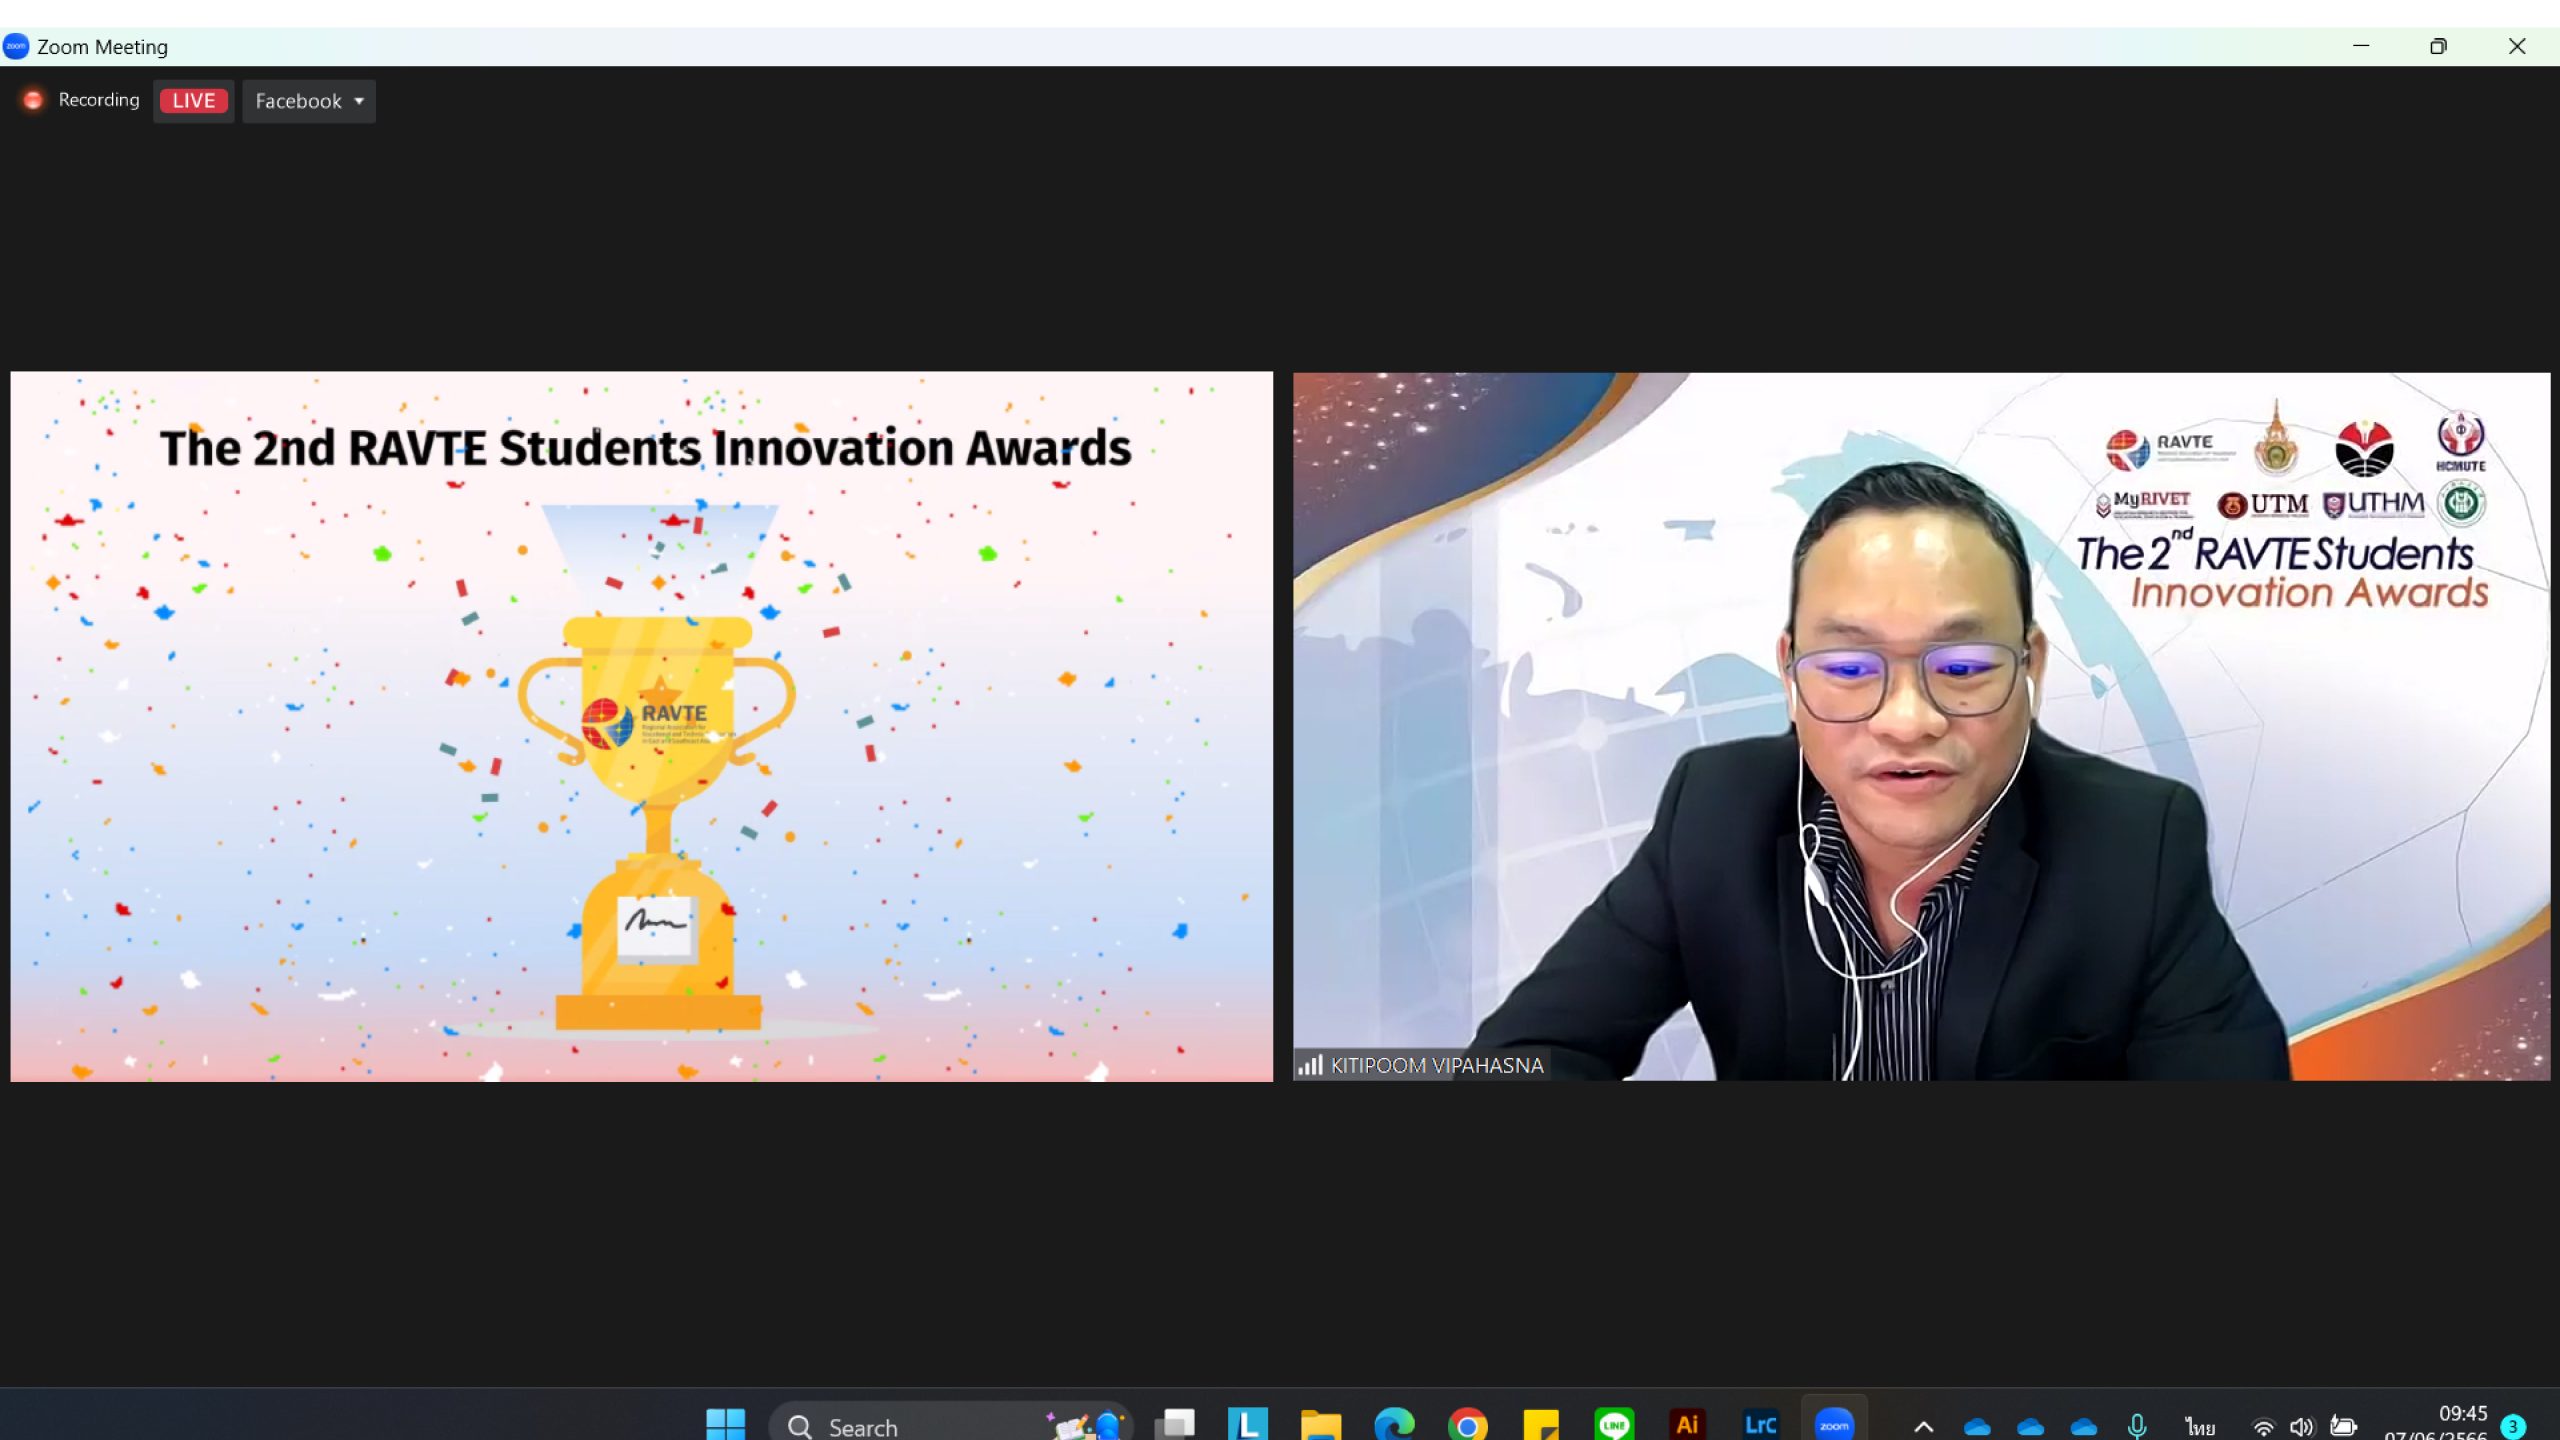The width and height of the screenshot is (2560, 1440).
Task: Minimize the Zoom Meeting window
Action: tap(2361, 46)
